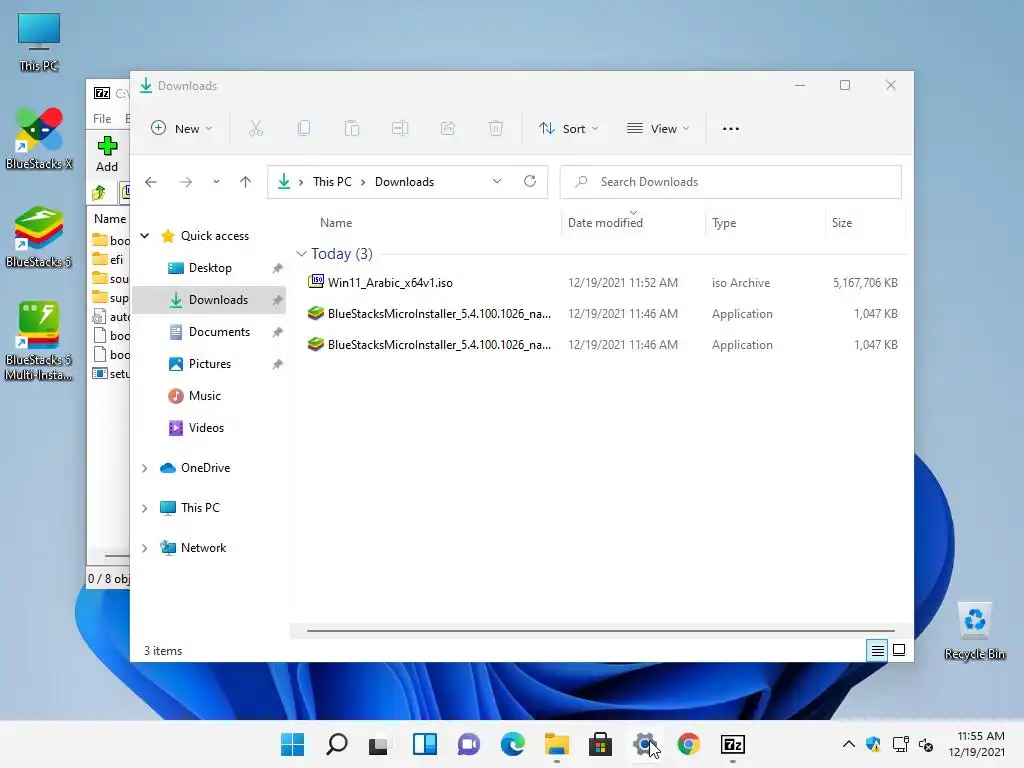The height and width of the screenshot is (768, 1024).
Task: Click the Share icon in toolbar
Action: 448,129
